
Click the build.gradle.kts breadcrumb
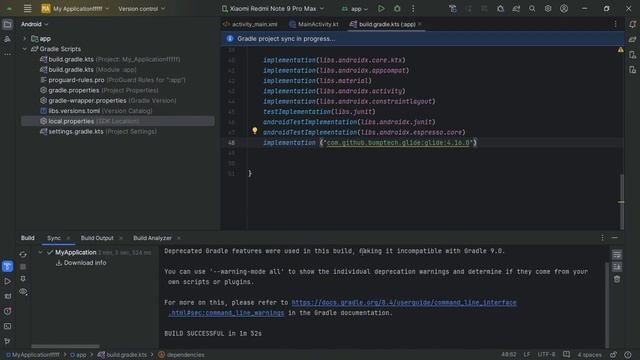pos(122,355)
